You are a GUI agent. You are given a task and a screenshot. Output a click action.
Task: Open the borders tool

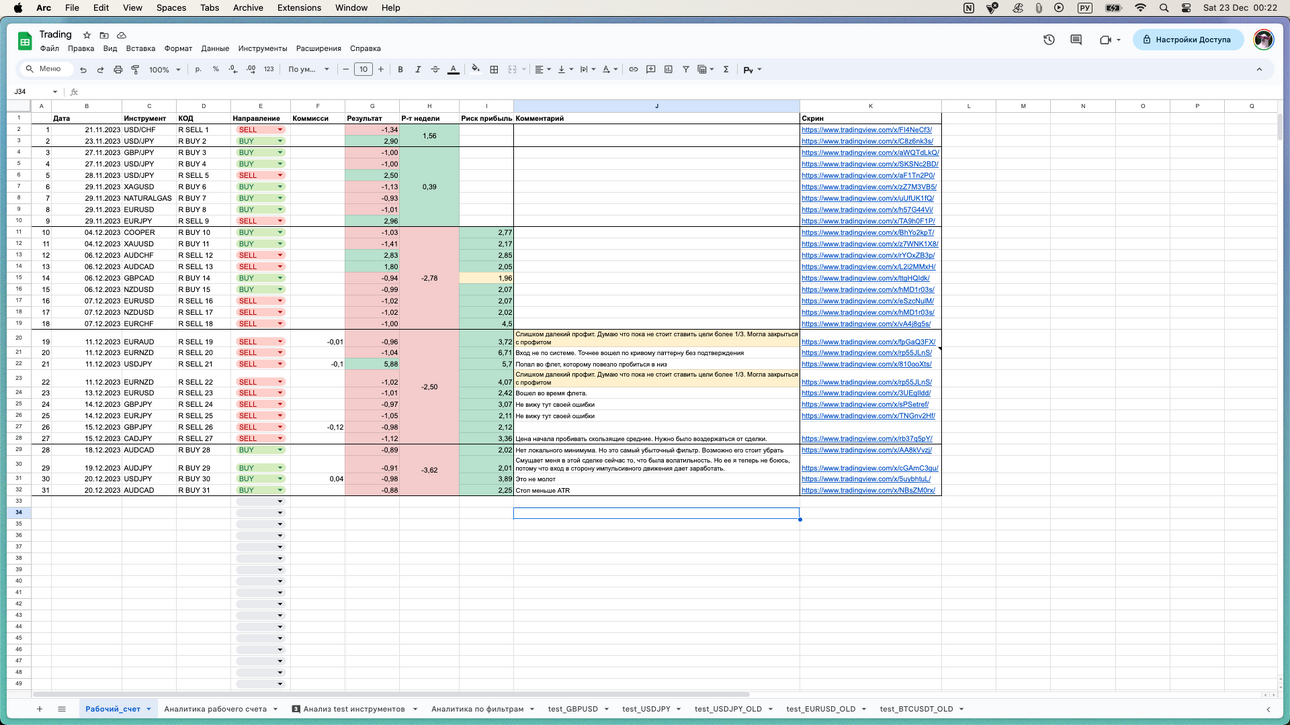[x=494, y=70]
